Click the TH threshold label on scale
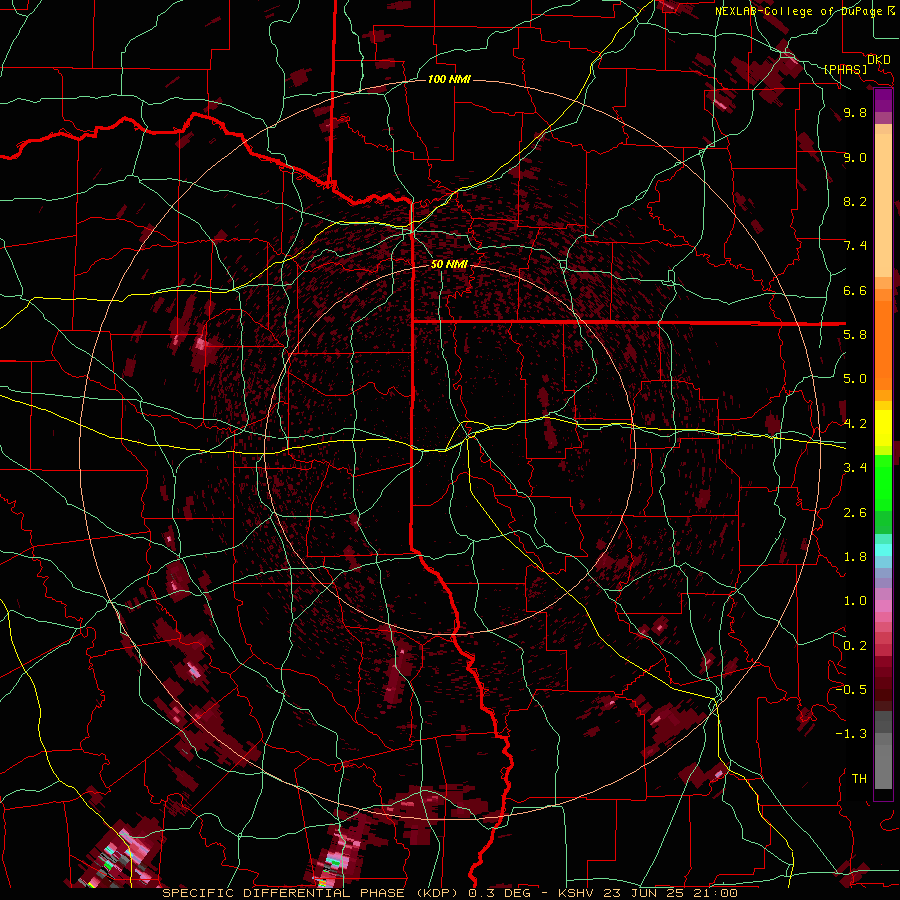Viewport: 900px width, 900px height. (x=859, y=779)
